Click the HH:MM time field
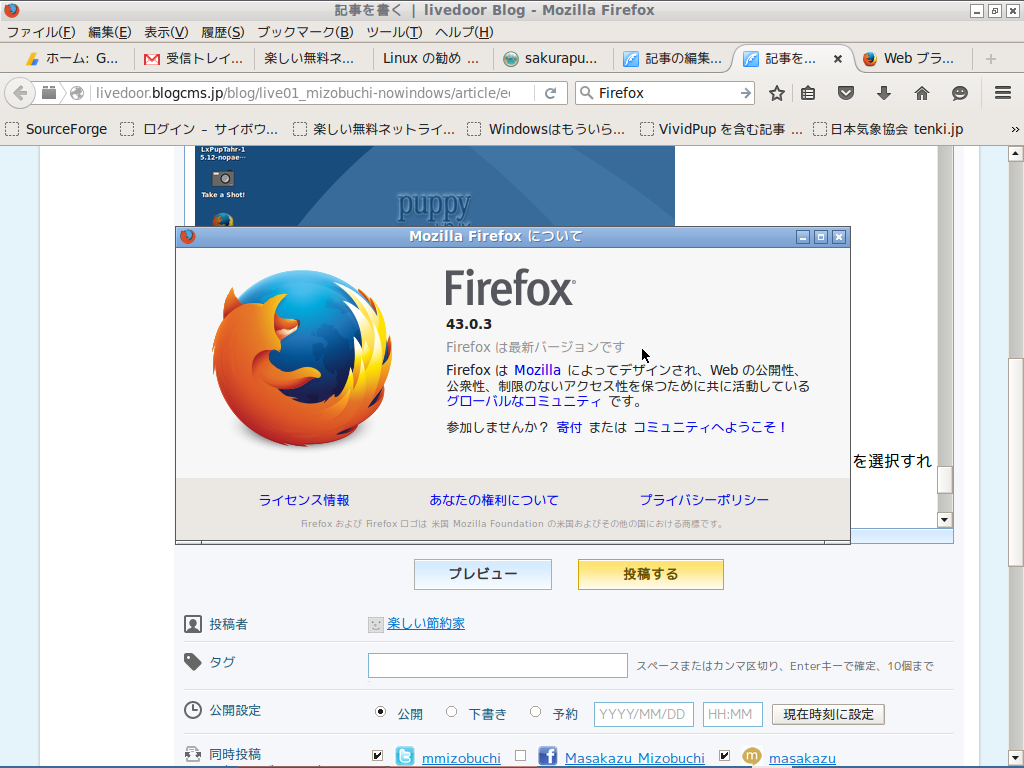The width and height of the screenshot is (1024, 768). coord(732,714)
